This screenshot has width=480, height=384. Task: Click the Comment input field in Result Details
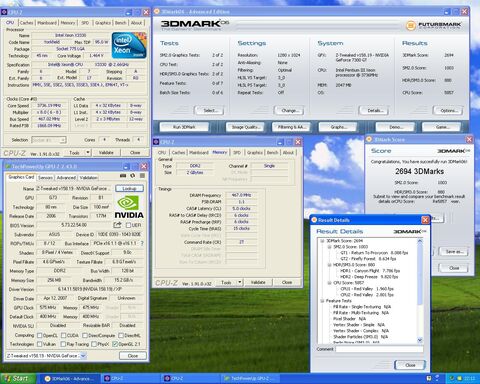(x=379, y=349)
